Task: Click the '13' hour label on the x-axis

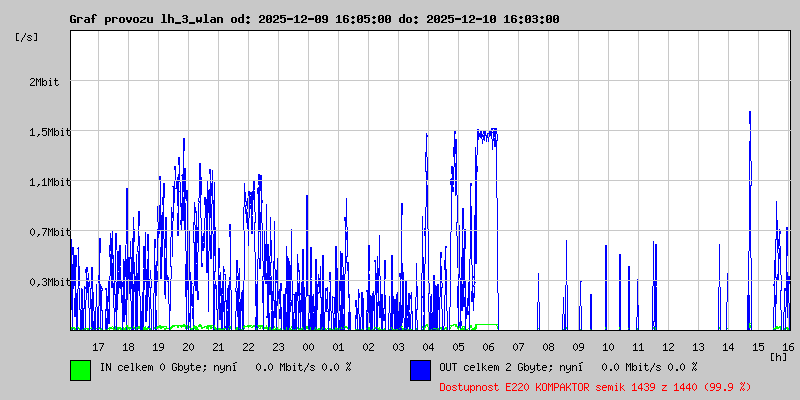Action: 698,347
